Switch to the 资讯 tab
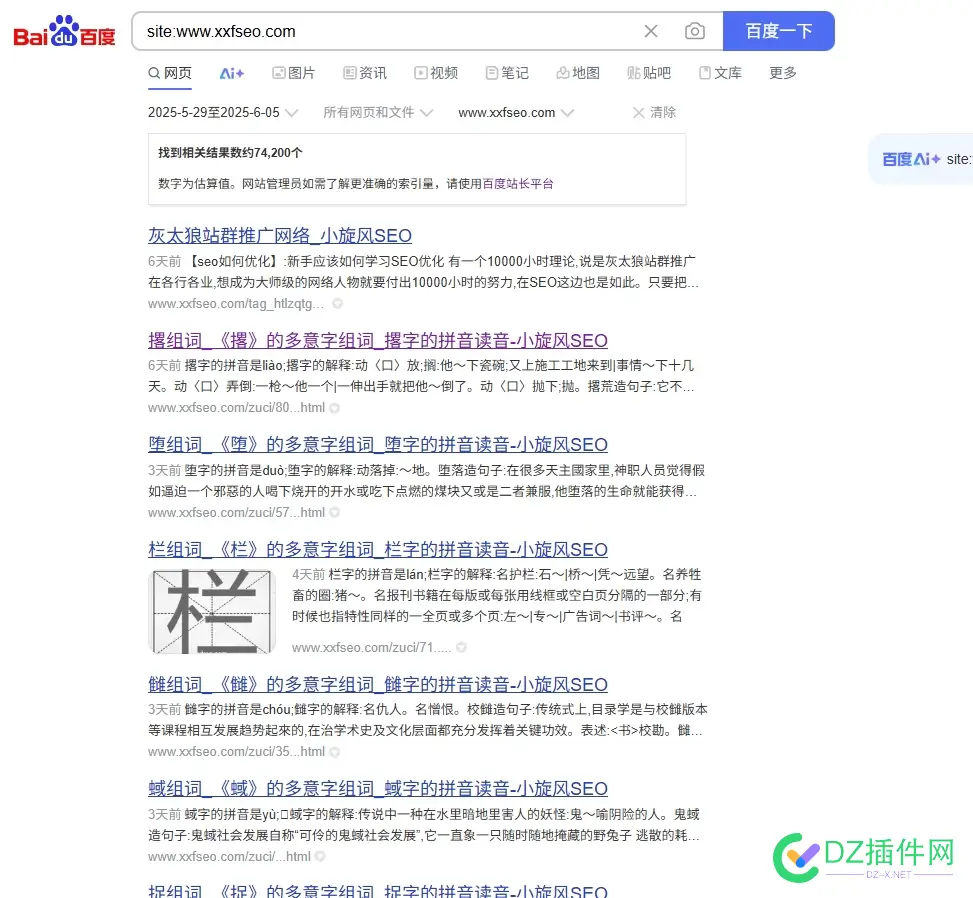 365,73
